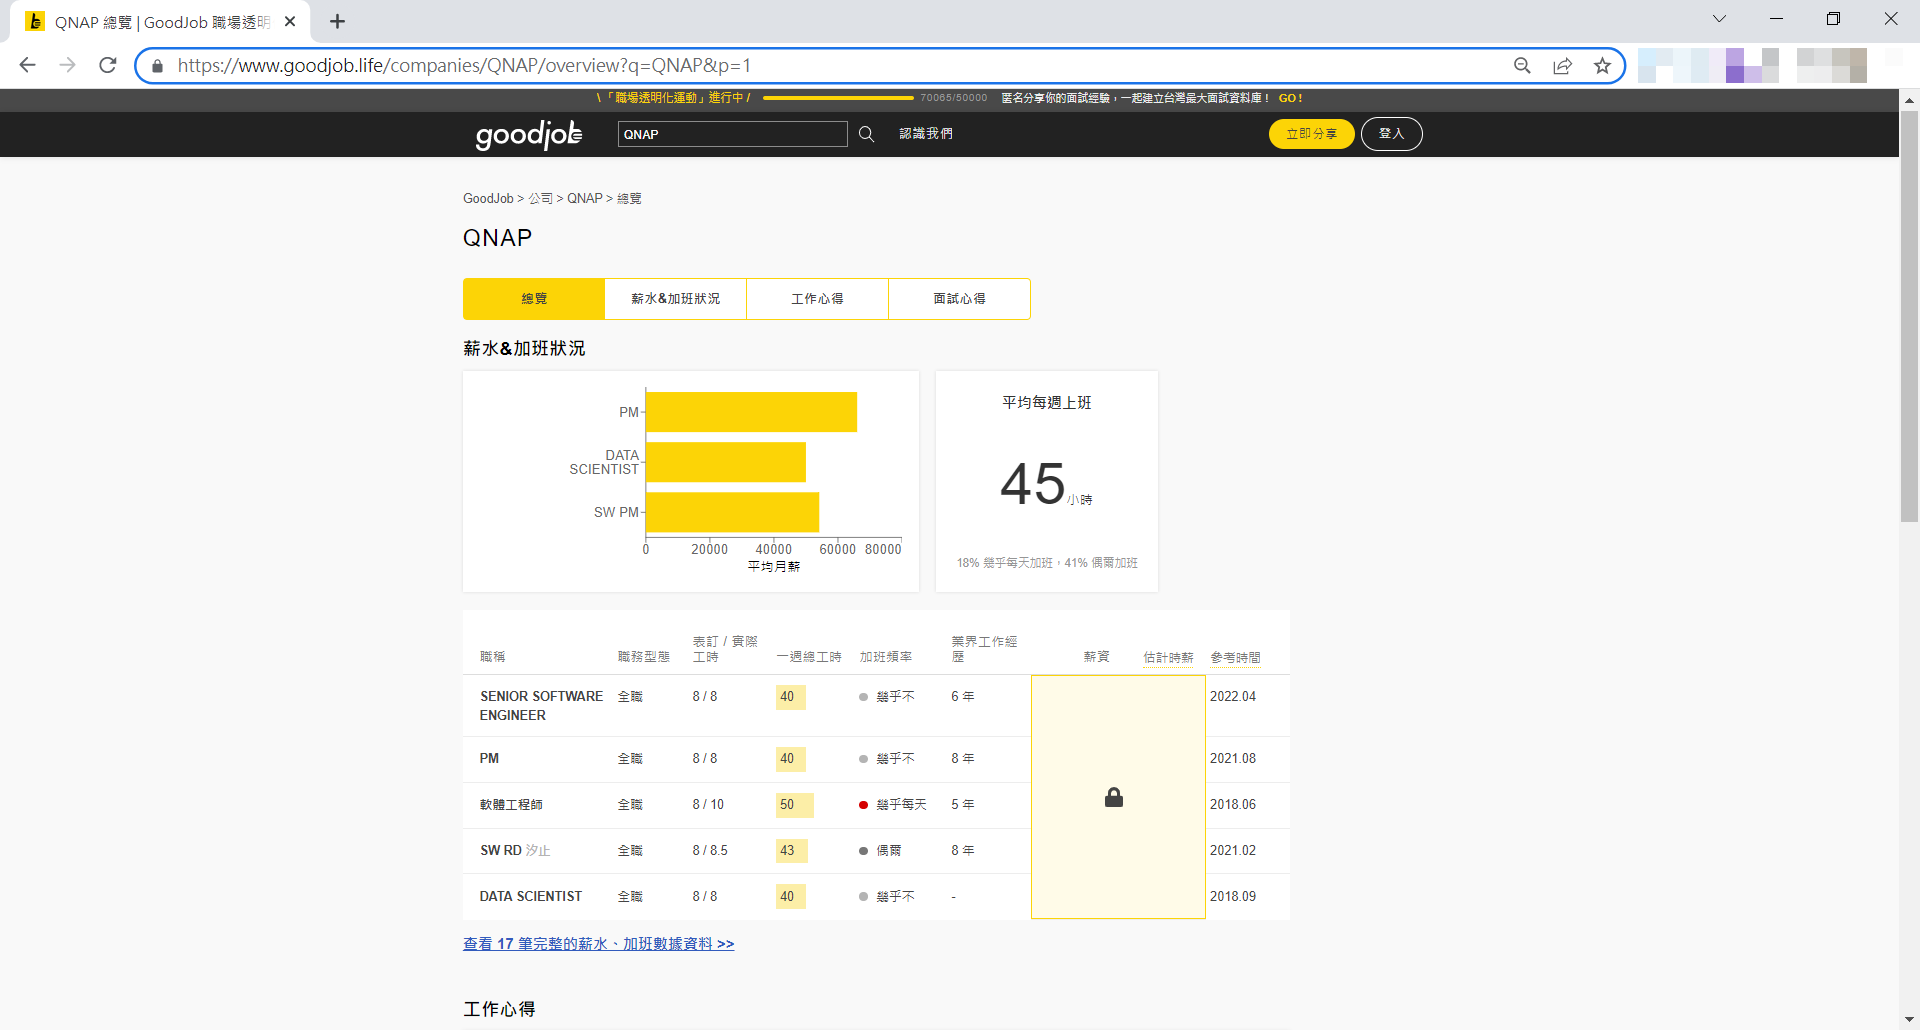Switch to the 薪水&加班狀況 tab

[x=676, y=299]
